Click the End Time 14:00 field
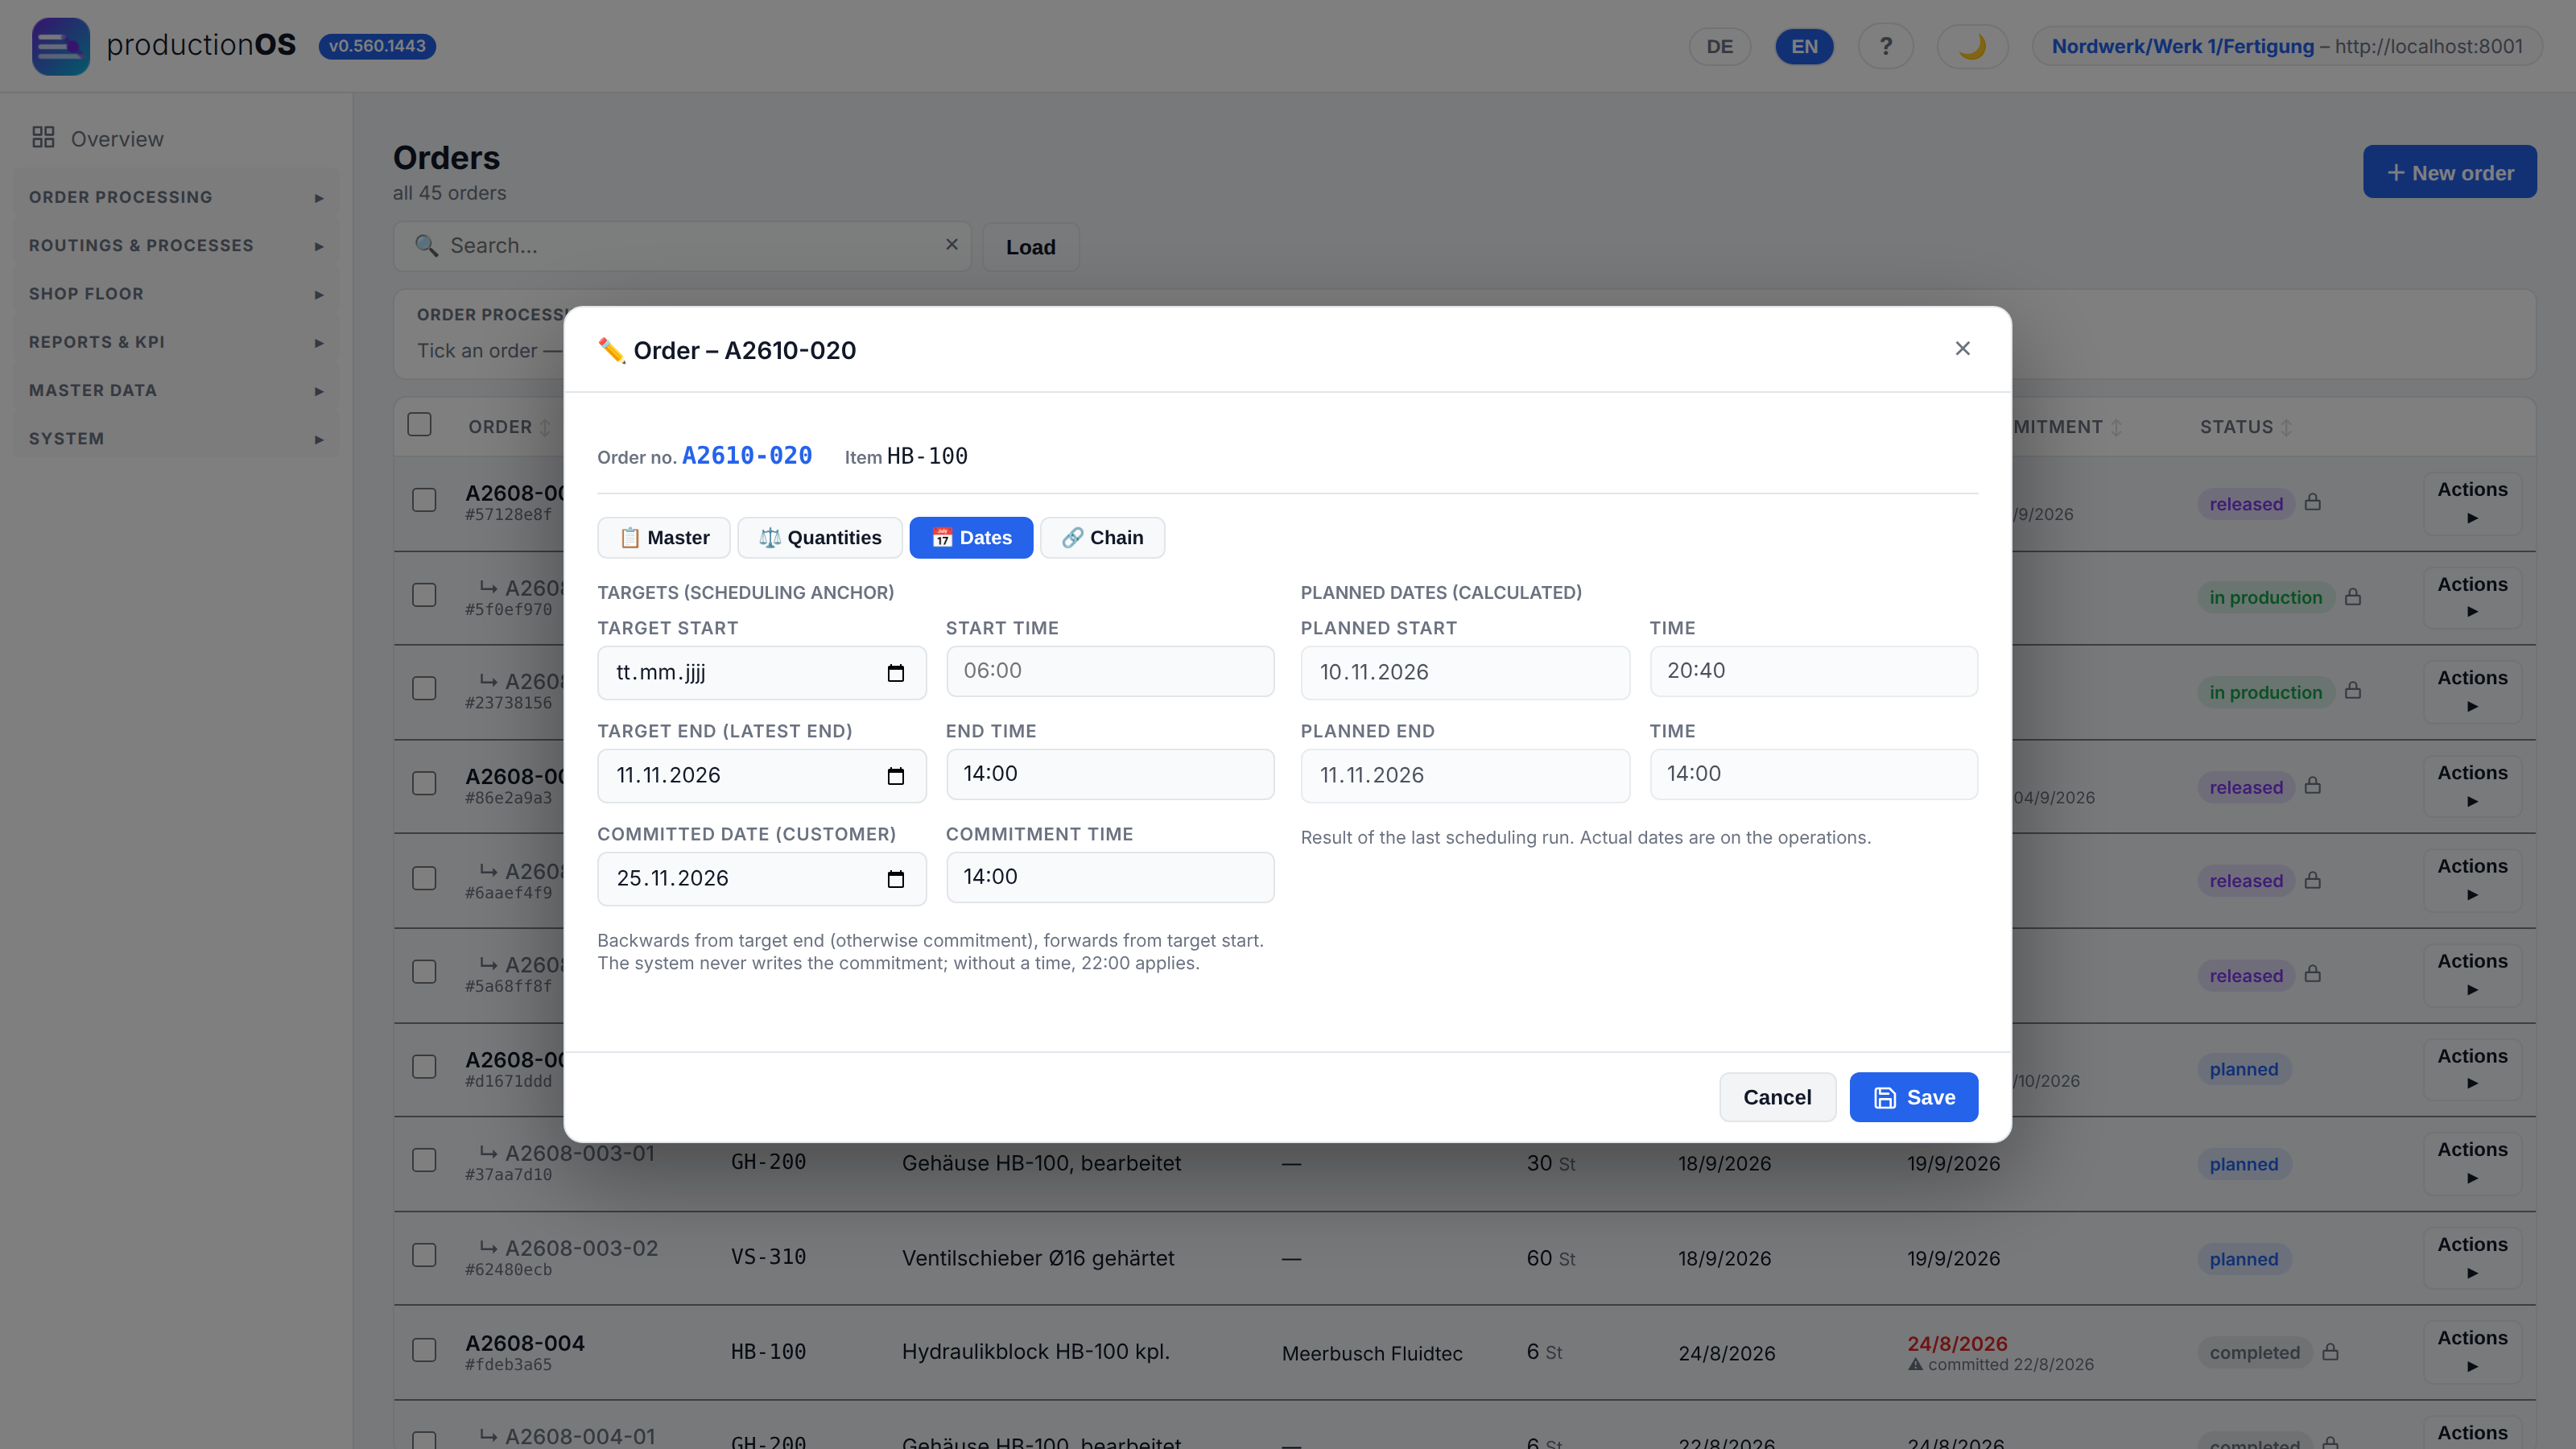The image size is (2576, 1449). pyautogui.click(x=1110, y=774)
